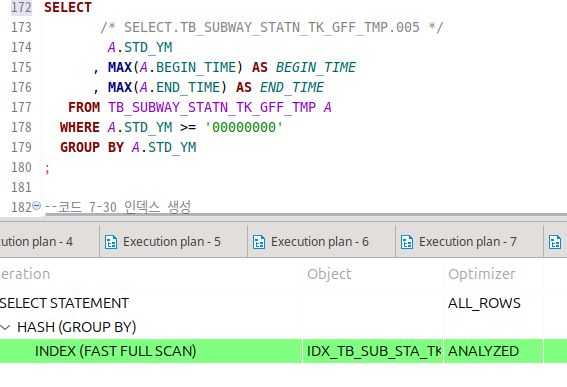Open the Execution plan - 7 tab
The image size is (567, 387).
[469, 242]
